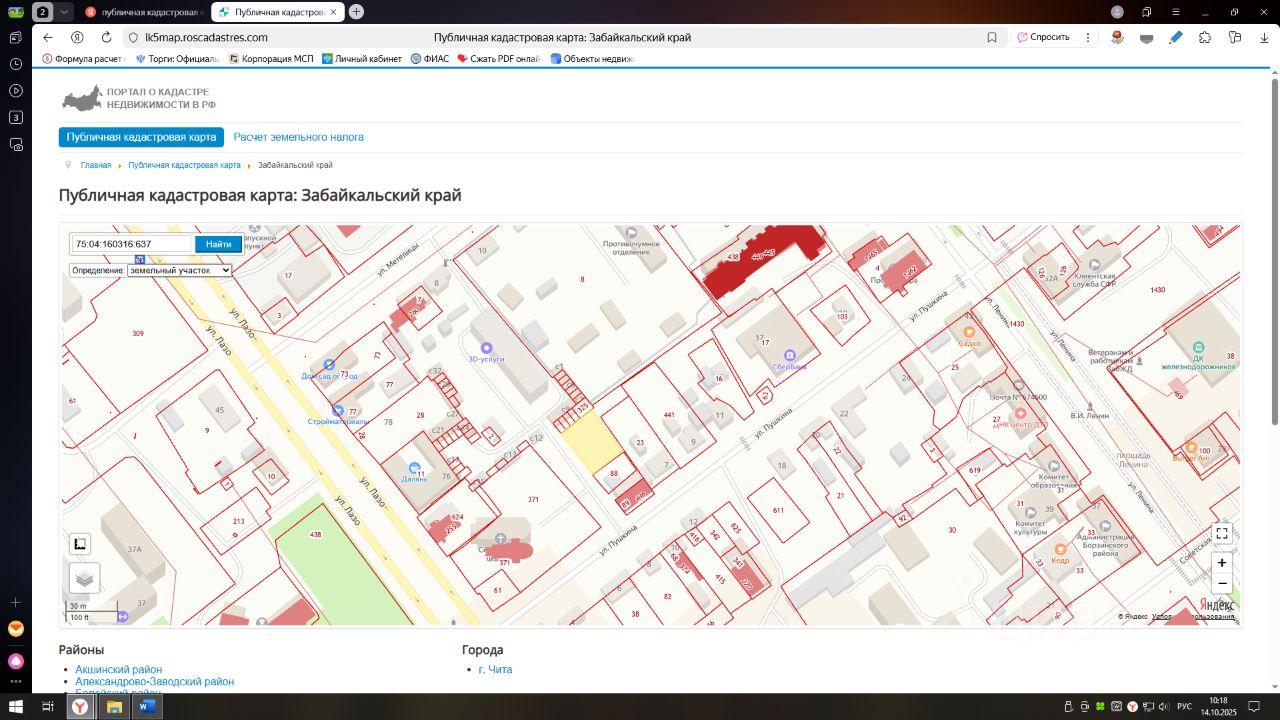This screenshot has width=1280, height=720.
Task: Click the Найти search button
Action: (x=218, y=245)
